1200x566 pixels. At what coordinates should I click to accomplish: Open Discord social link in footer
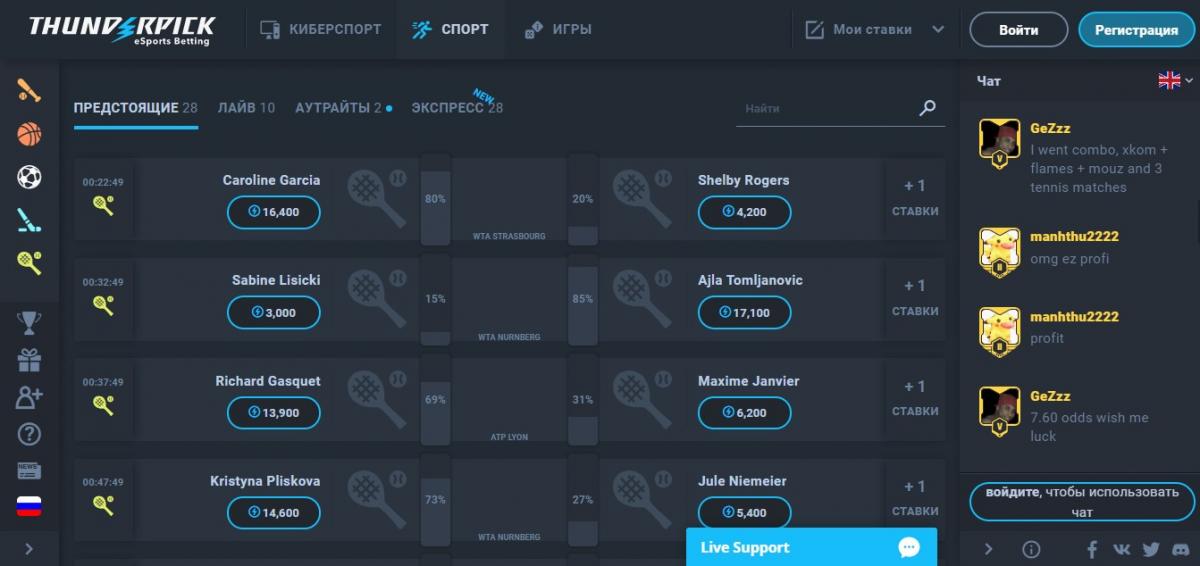[x=1180, y=549]
